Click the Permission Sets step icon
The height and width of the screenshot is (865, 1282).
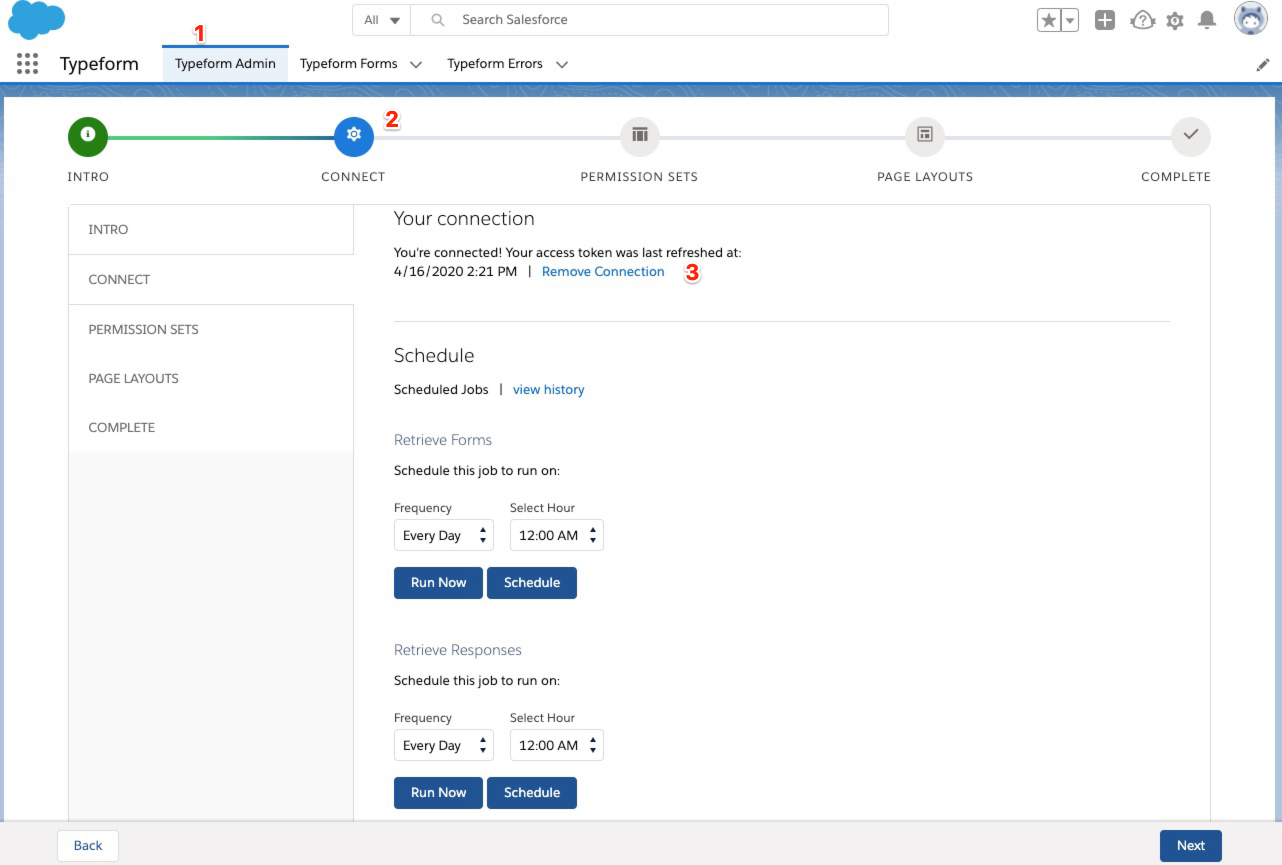tap(640, 136)
